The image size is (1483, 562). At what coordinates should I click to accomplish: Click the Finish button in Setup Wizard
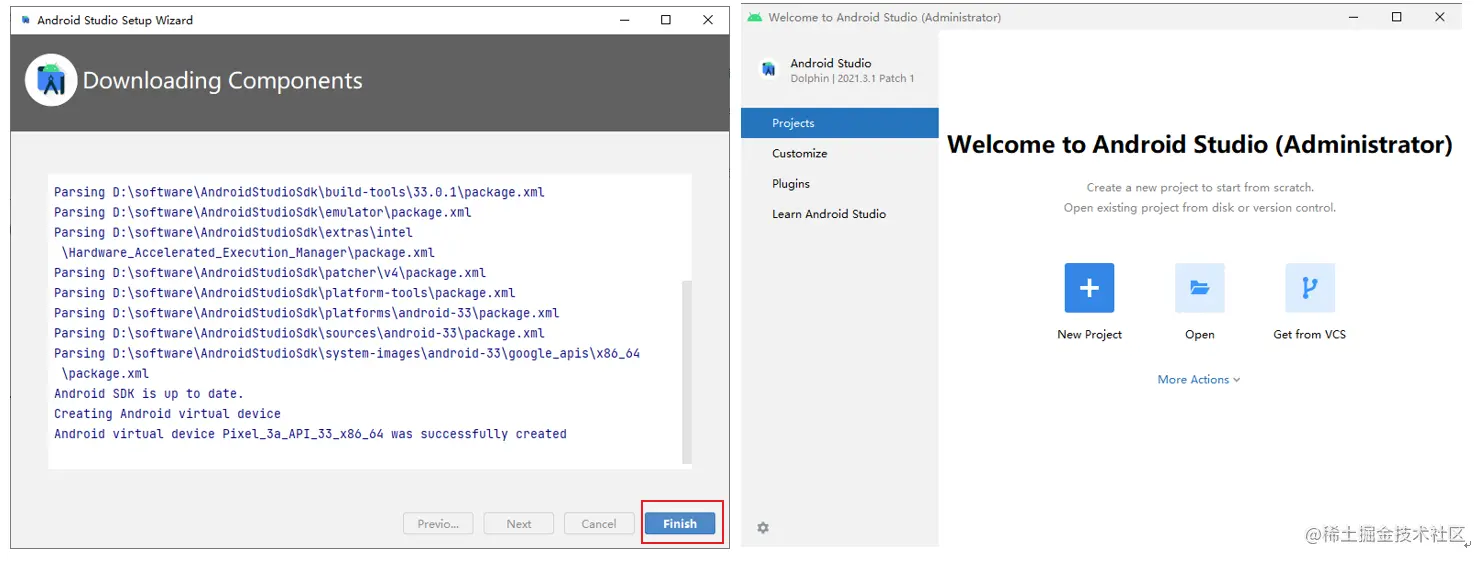(x=680, y=523)
